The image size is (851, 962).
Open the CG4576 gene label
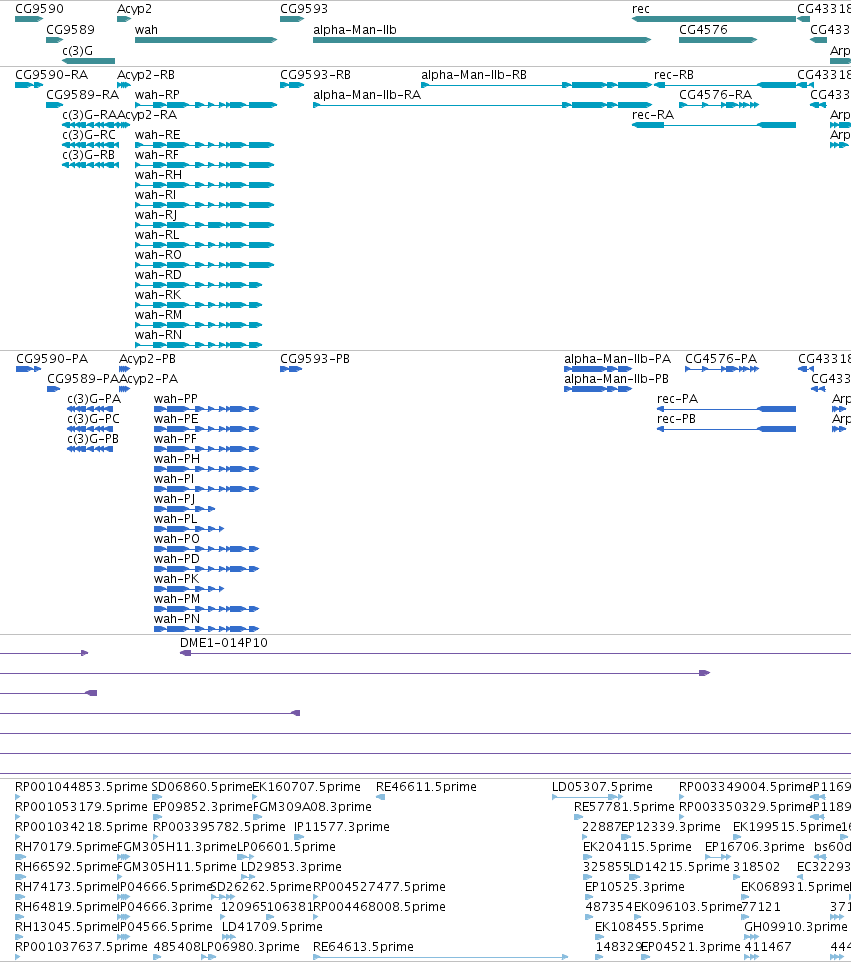703,30
